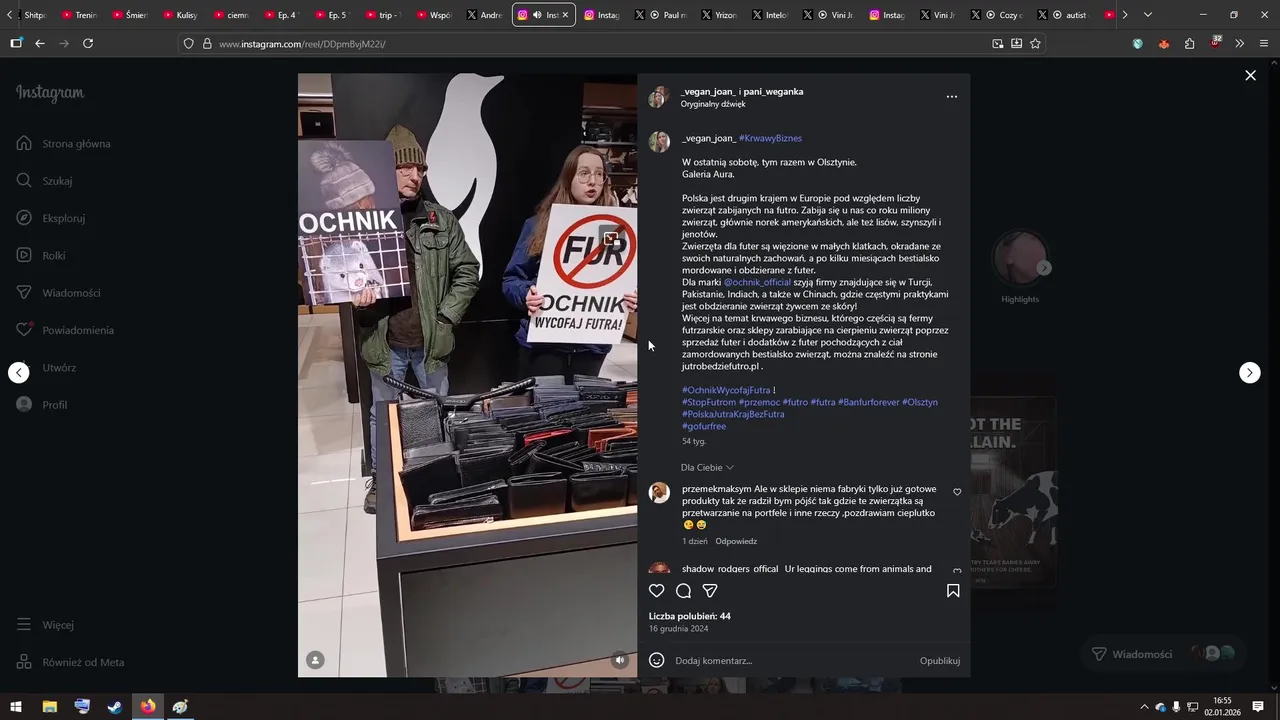Open pani_weganka profile from header
The image size is (1280, 720).
click(773, 91)
